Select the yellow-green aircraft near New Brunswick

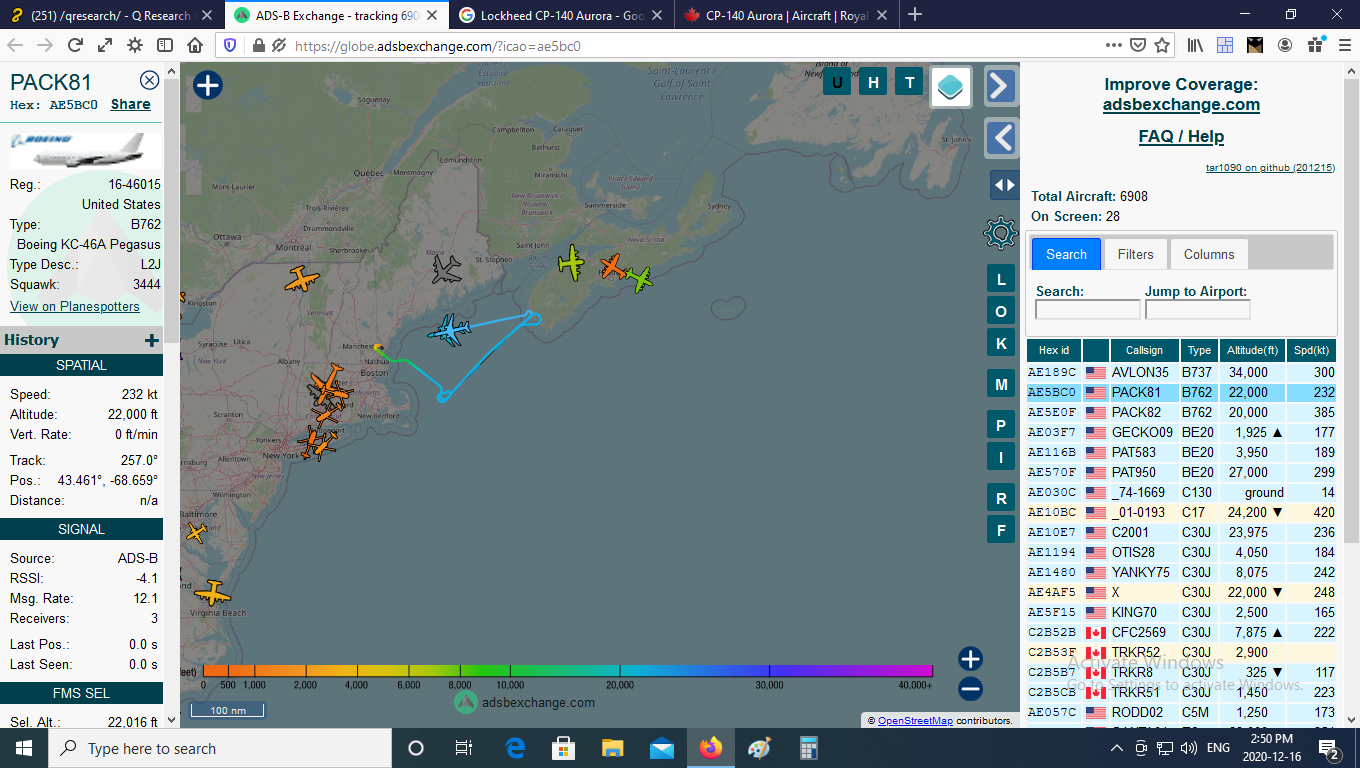(571, 262)
